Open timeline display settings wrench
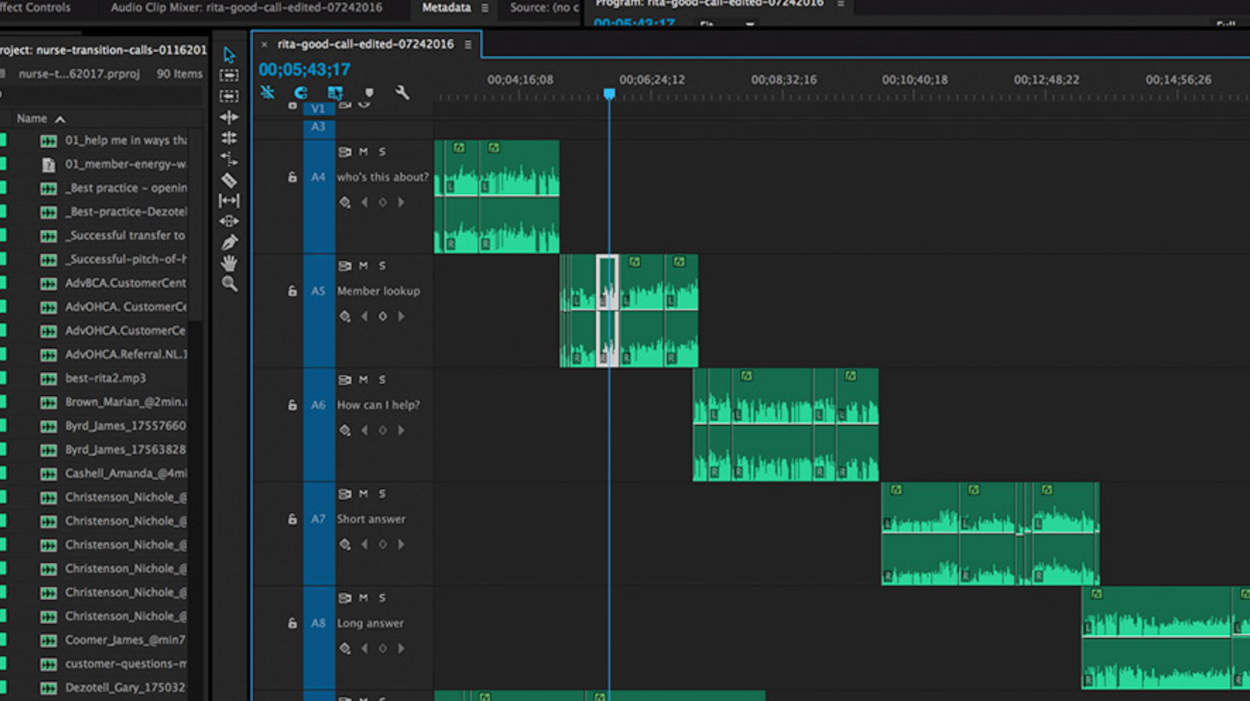 tap(402, 93)
